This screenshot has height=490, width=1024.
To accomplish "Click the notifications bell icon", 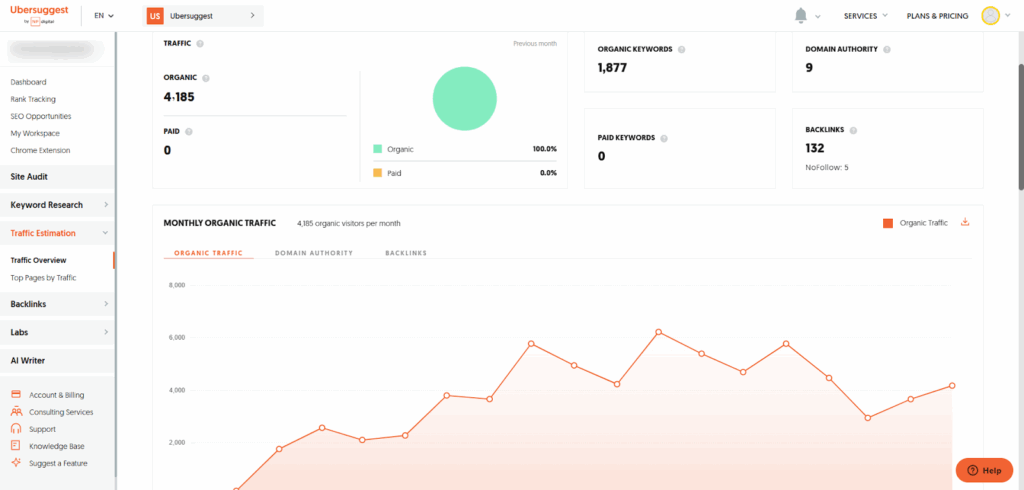I will pyautogui.click(x=800, y=15).
